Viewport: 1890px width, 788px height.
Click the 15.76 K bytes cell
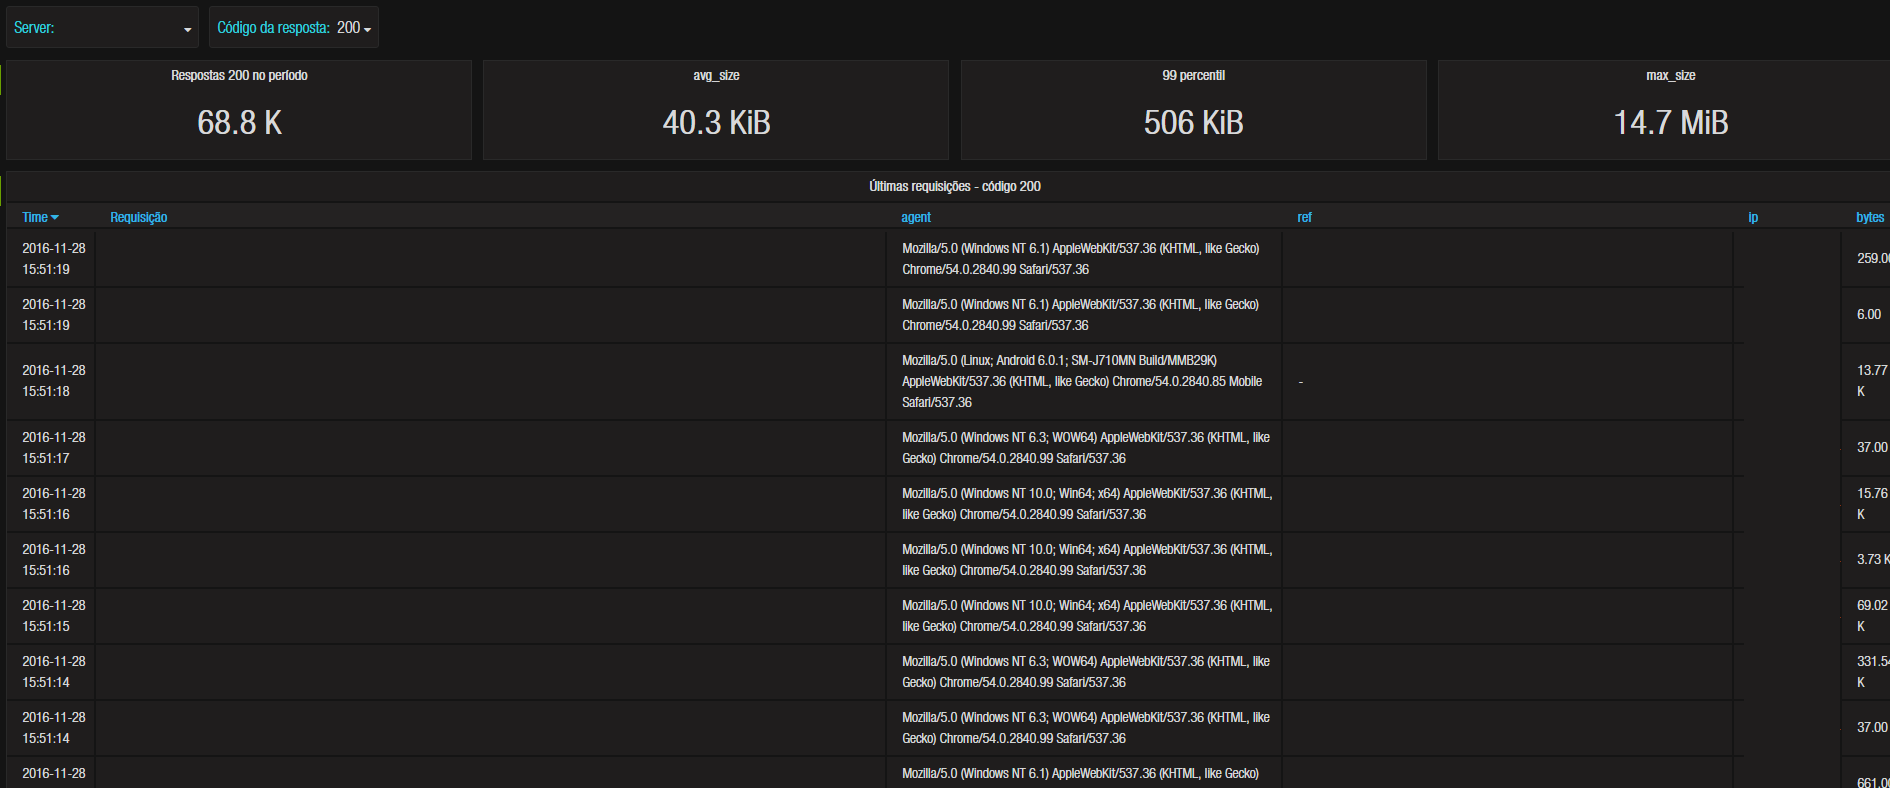pos(1866,504)
